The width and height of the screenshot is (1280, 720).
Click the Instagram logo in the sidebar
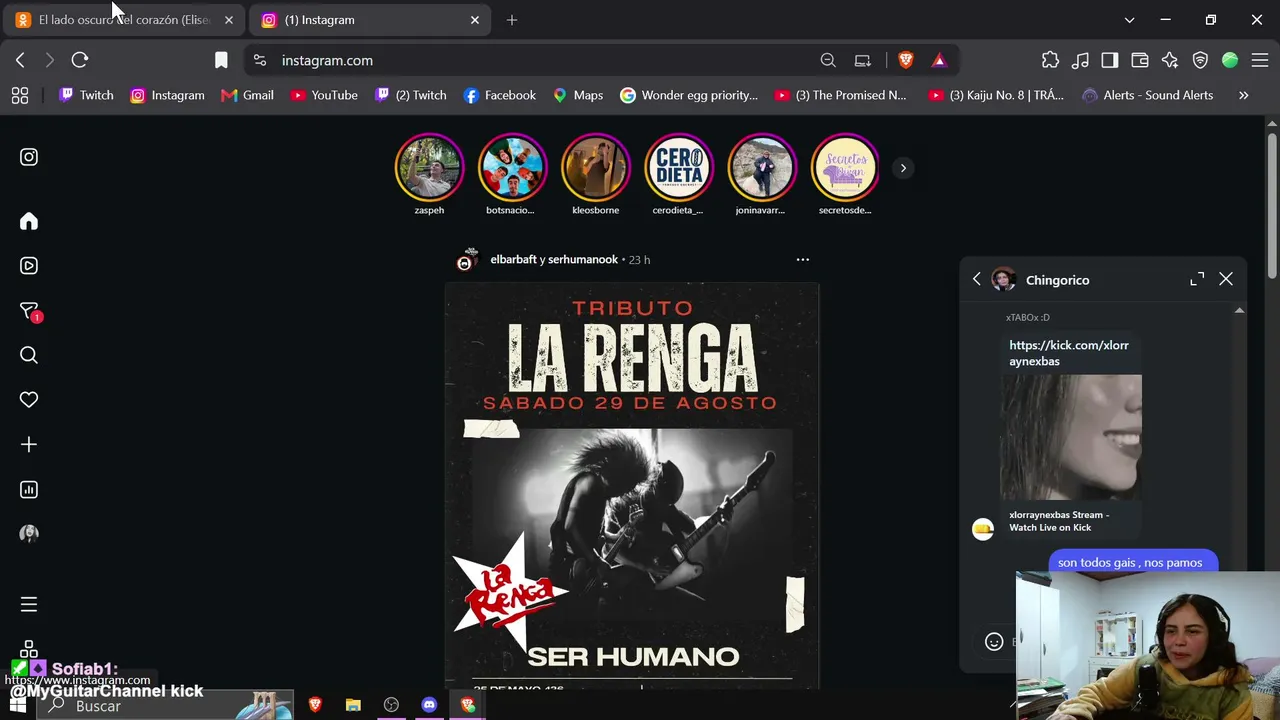(x=29, y=157)
